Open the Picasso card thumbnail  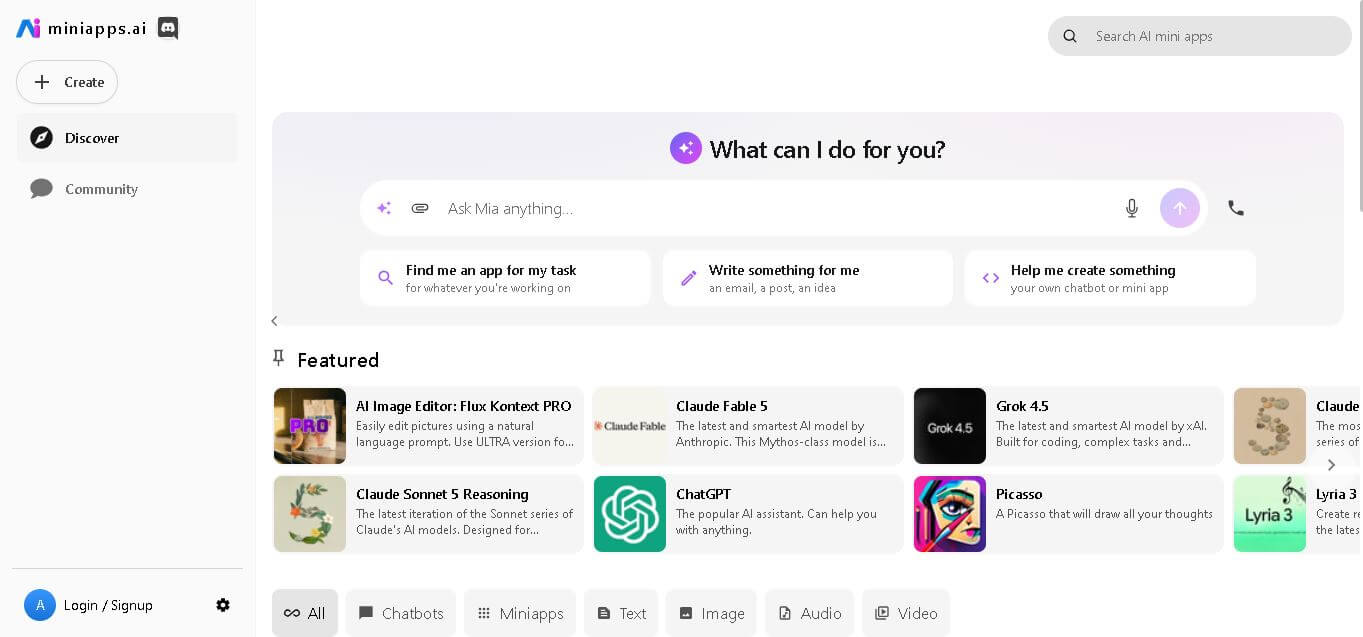coord(950,514)
